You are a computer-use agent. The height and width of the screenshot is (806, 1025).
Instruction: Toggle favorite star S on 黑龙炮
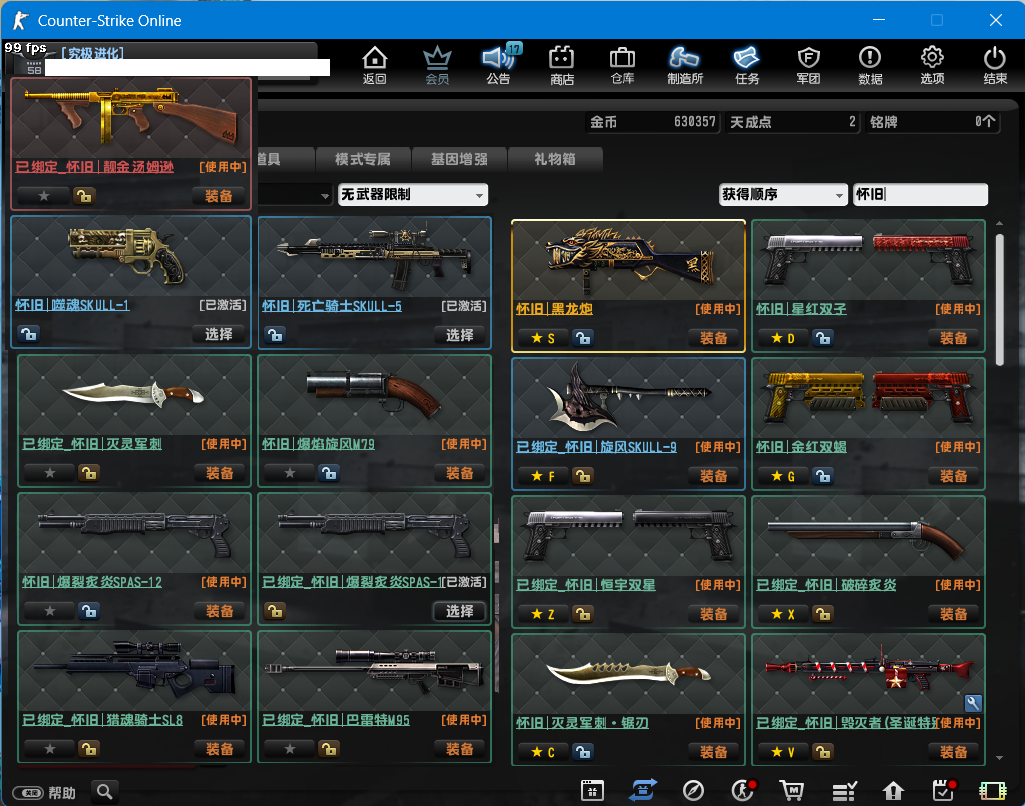[543, 338]
